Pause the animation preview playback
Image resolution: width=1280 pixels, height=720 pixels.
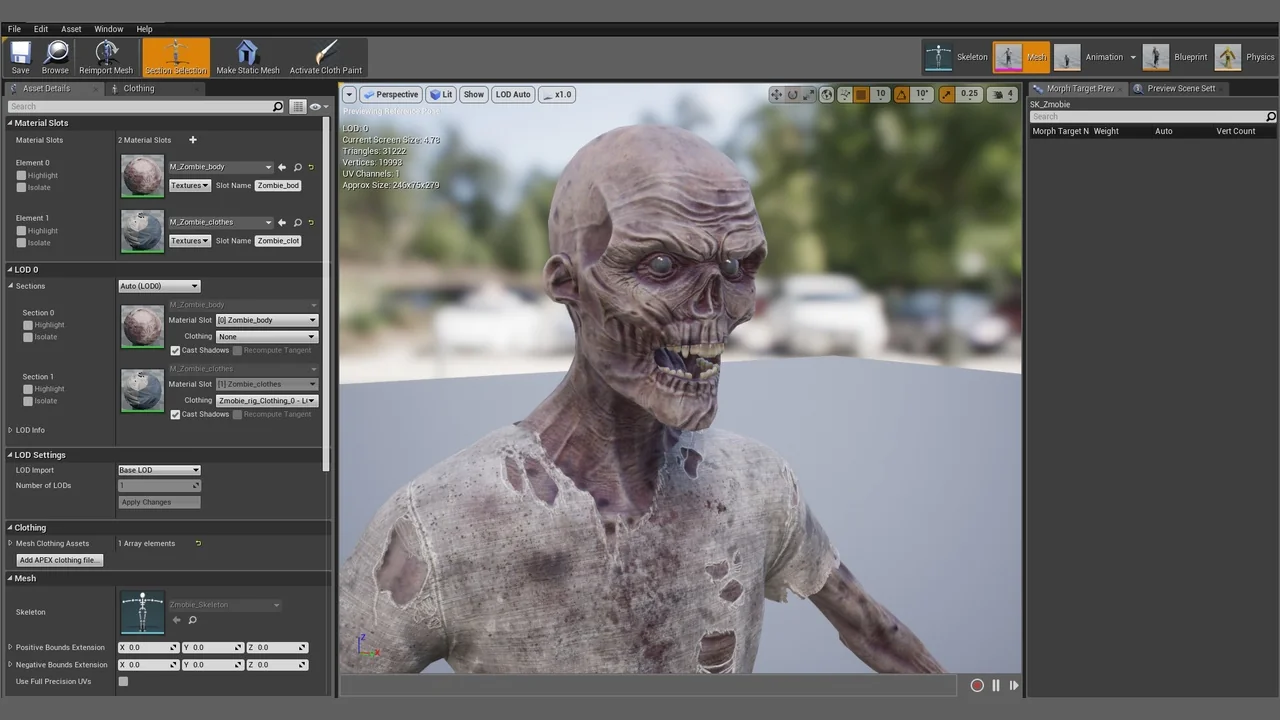[x=996, y=685]
